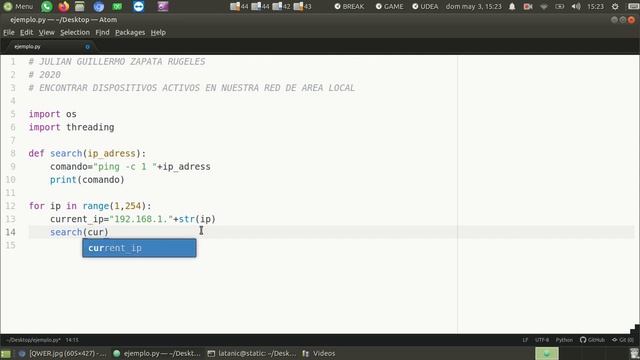Switch to the QWER.jpg image window
Viewport: 640px width, 360px height.
point(62,353)
